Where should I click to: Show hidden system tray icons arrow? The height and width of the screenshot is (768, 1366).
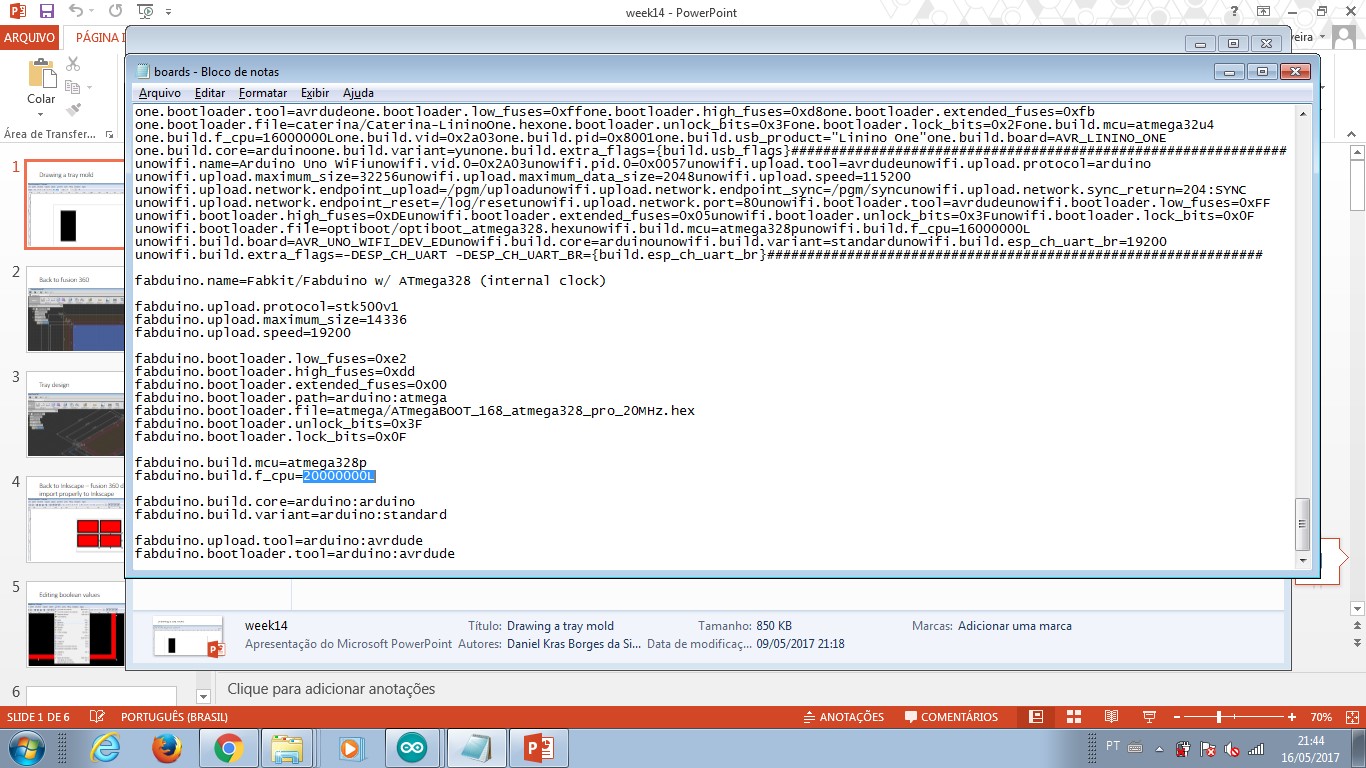[1162, 747]
